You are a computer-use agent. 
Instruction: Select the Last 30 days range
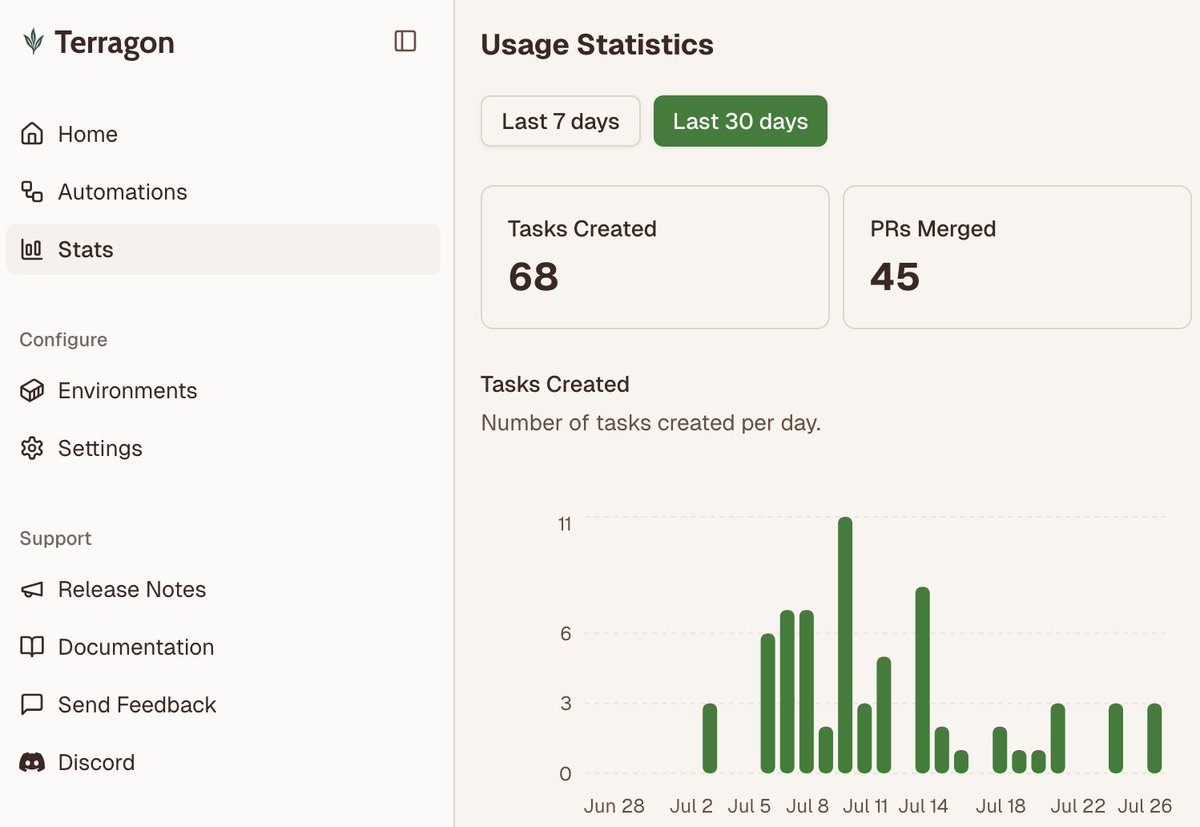click(x=740, y=121)
